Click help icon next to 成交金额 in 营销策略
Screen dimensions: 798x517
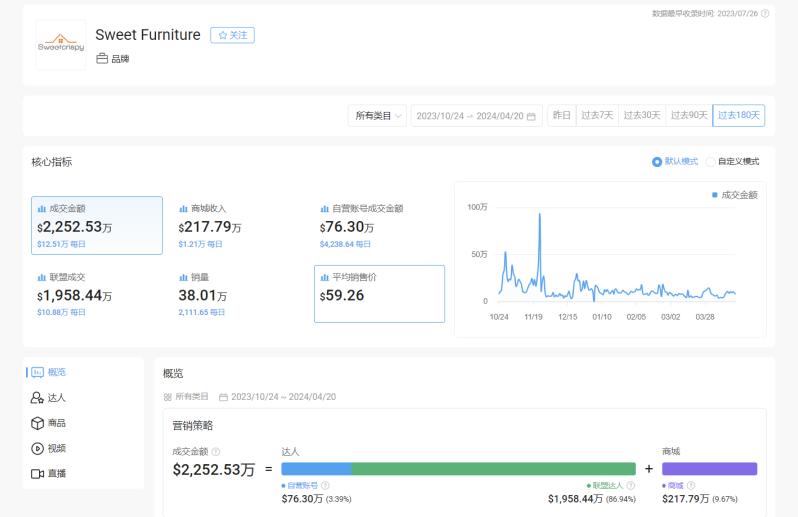coord(216,452)
